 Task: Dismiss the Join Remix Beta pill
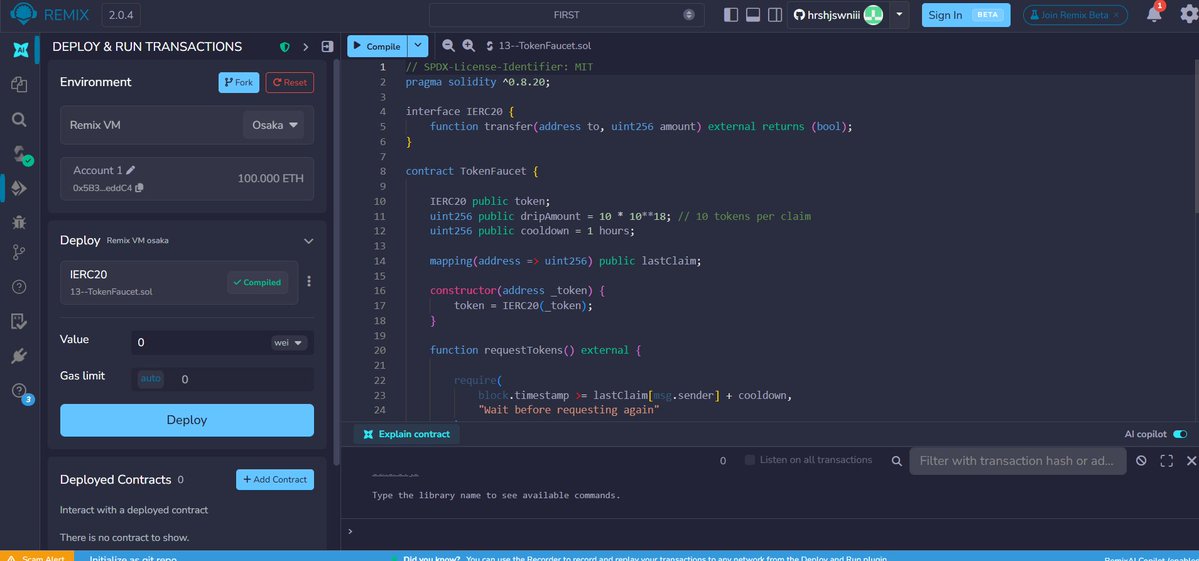(1116, 15)
